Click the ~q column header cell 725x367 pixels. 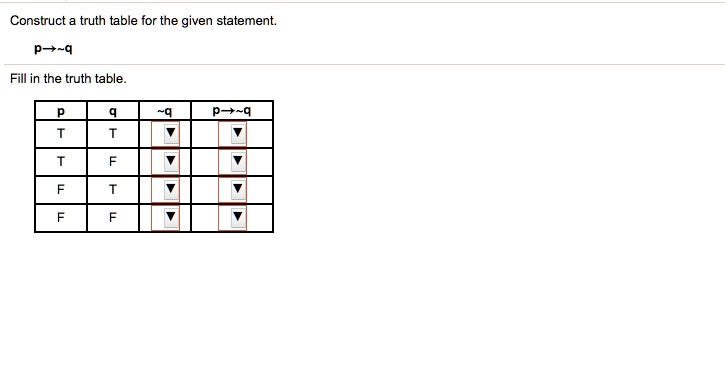[165, 111]
